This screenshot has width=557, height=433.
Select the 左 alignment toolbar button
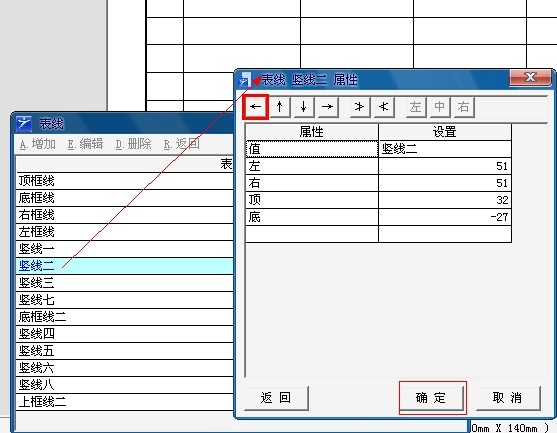[x=416, y=107]
